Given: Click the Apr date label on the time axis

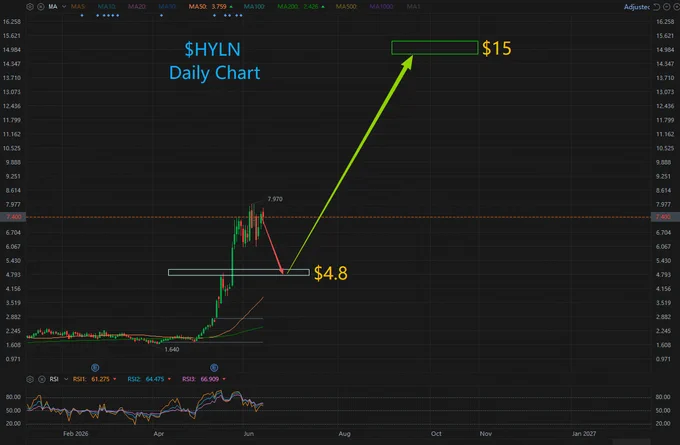Looking at the screenshot, I should tap(159, 434).
